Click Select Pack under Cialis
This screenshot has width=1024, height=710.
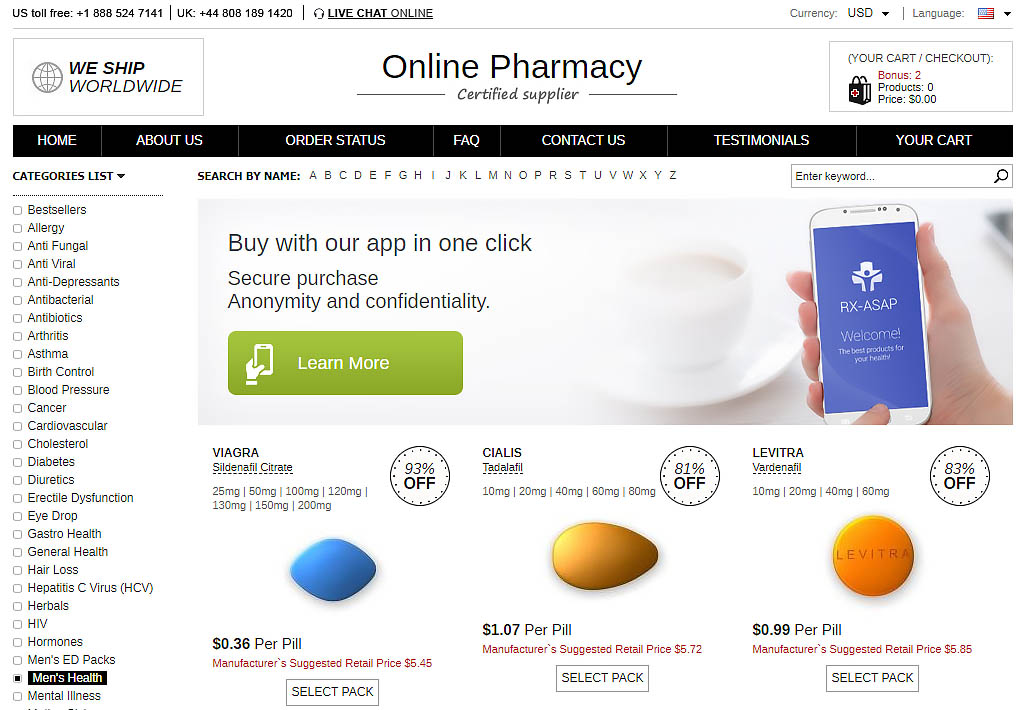(602, 678)
